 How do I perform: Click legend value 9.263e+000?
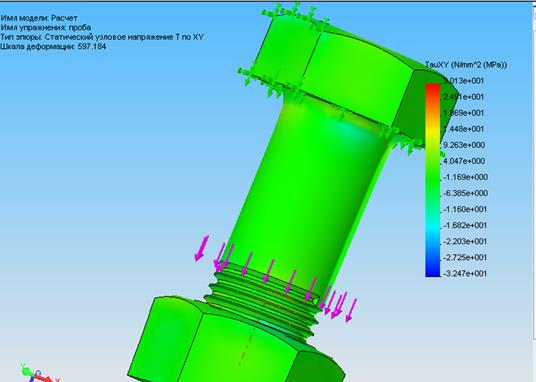tap(464, 145)
